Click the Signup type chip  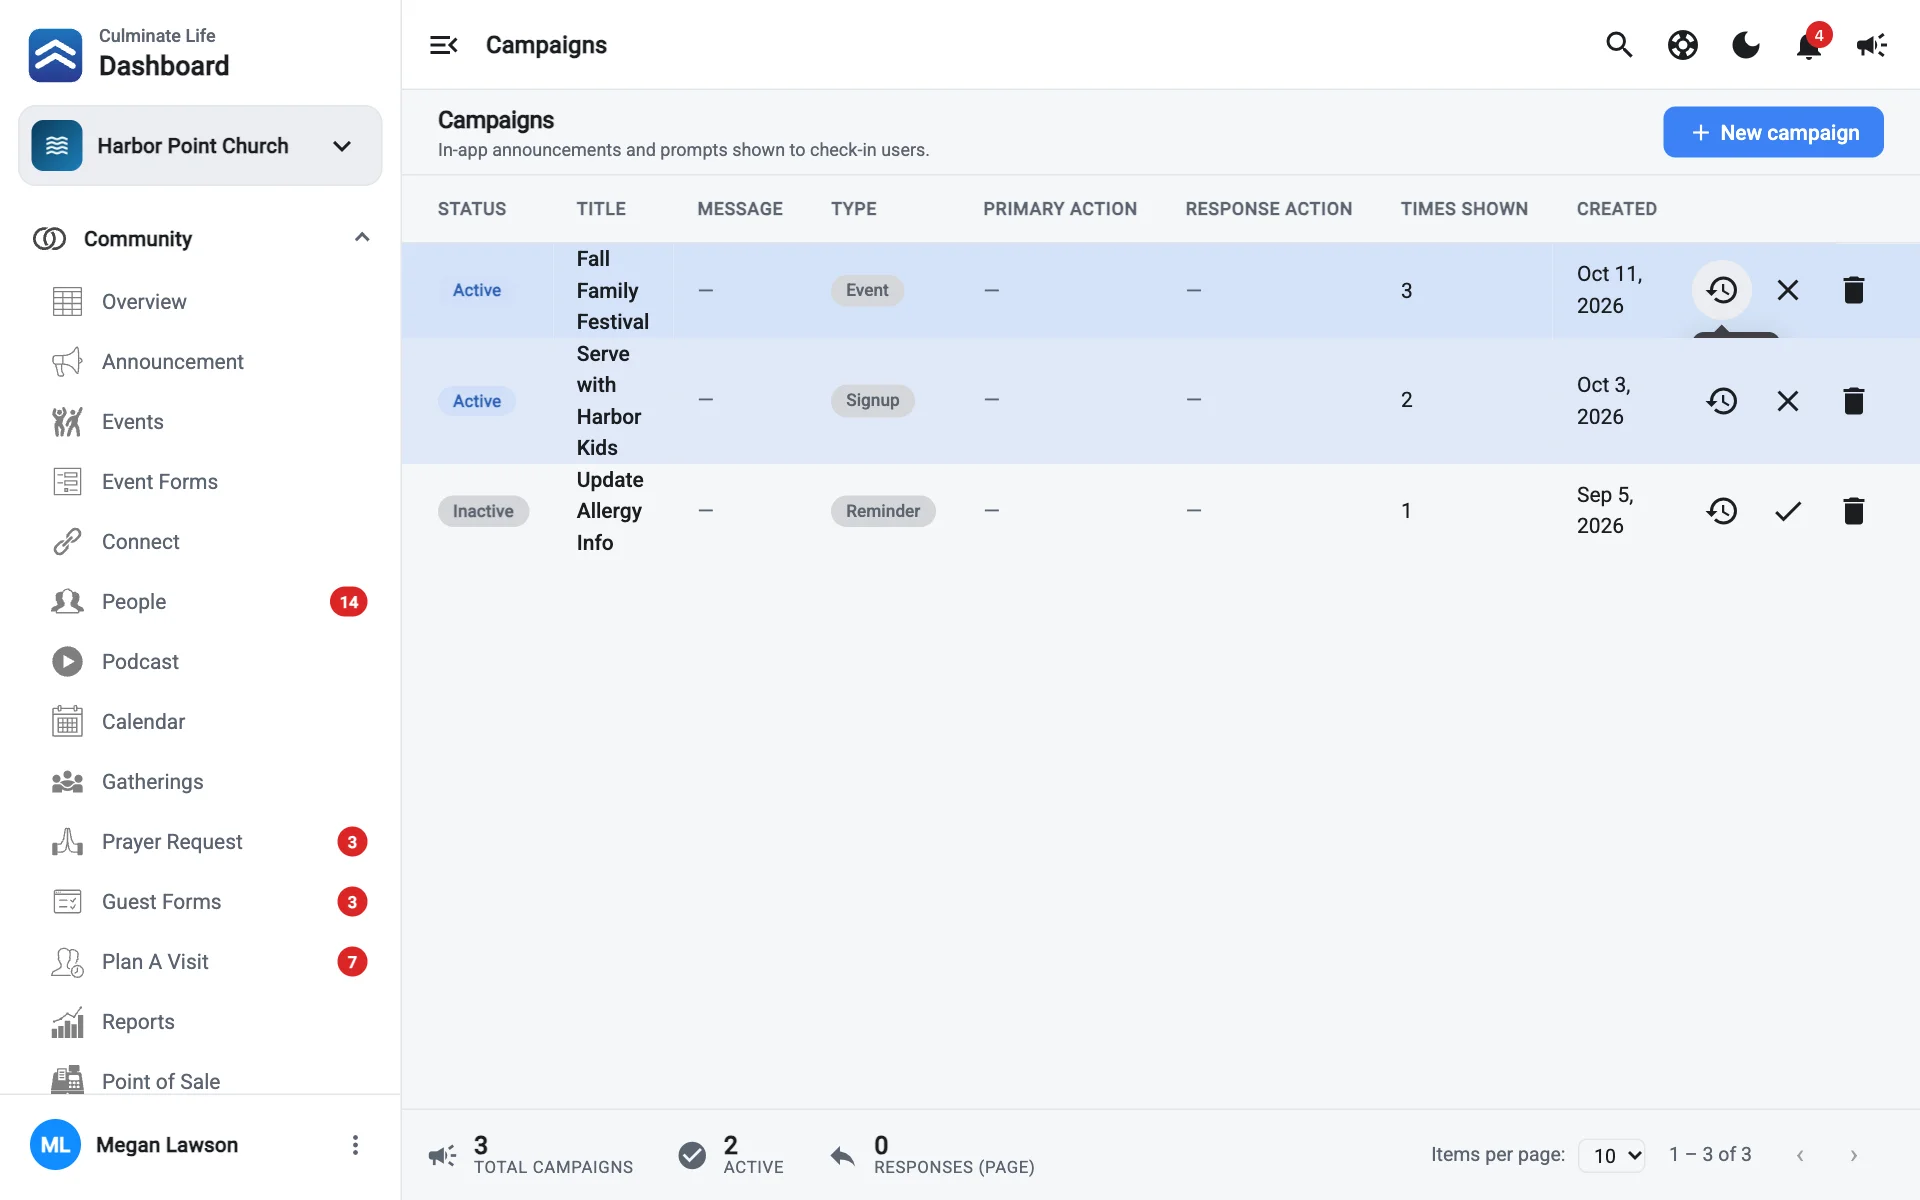pos(872,400)
